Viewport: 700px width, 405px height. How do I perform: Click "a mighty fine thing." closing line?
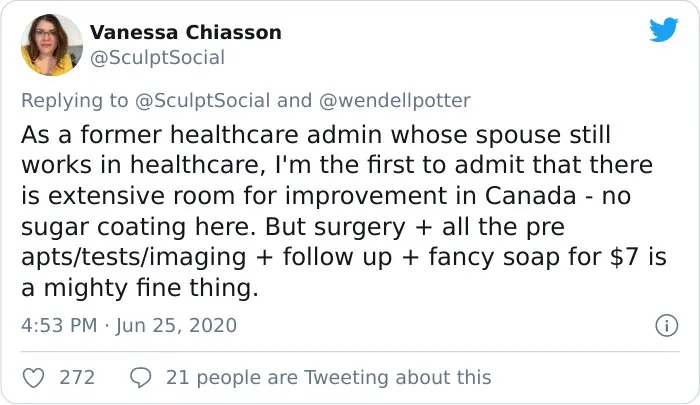(x=140, y=288)
